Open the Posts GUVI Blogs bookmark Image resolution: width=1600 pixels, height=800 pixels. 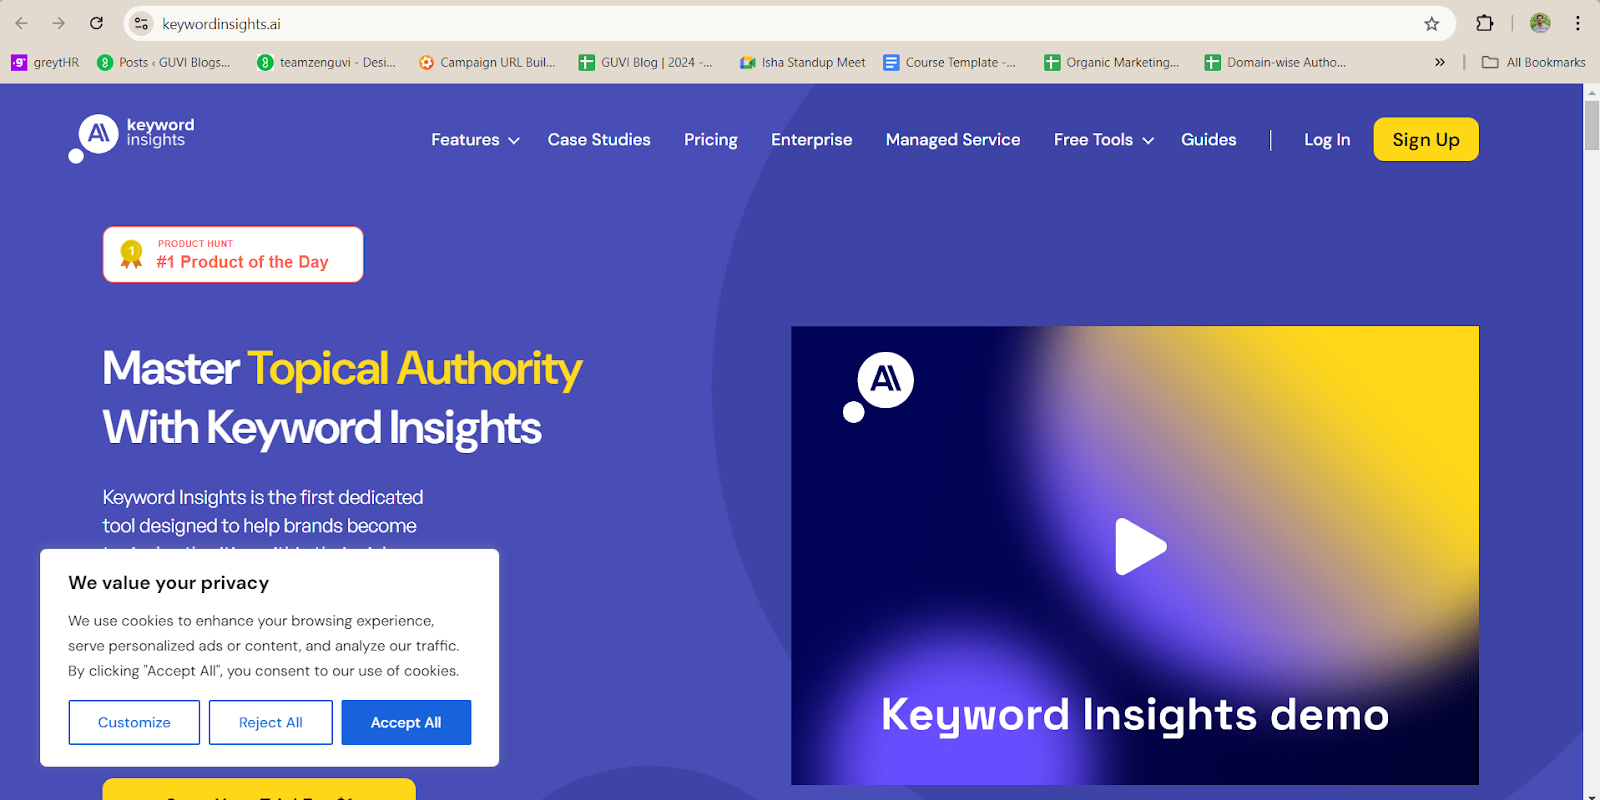click(164, 62)
